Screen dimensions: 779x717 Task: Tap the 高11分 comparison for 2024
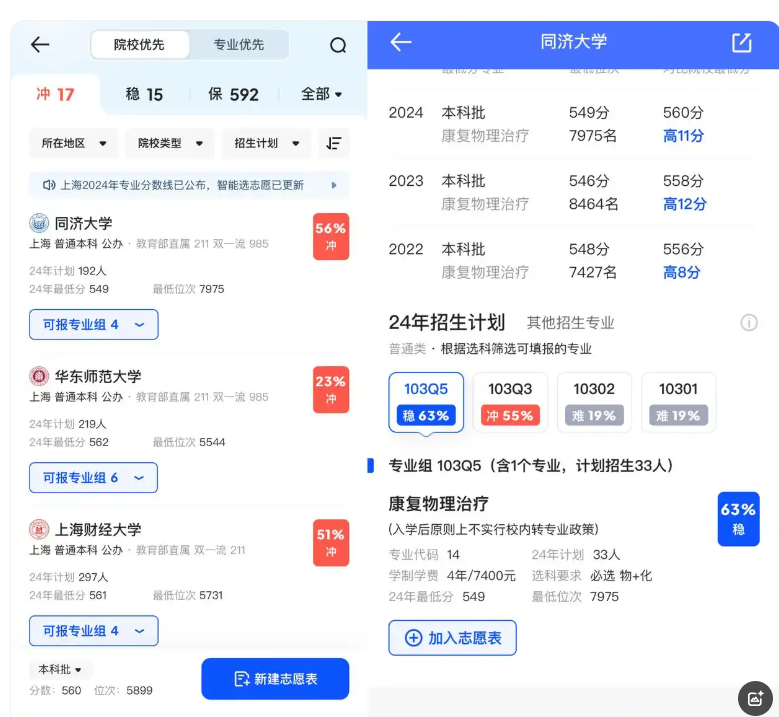pos(683,136)
